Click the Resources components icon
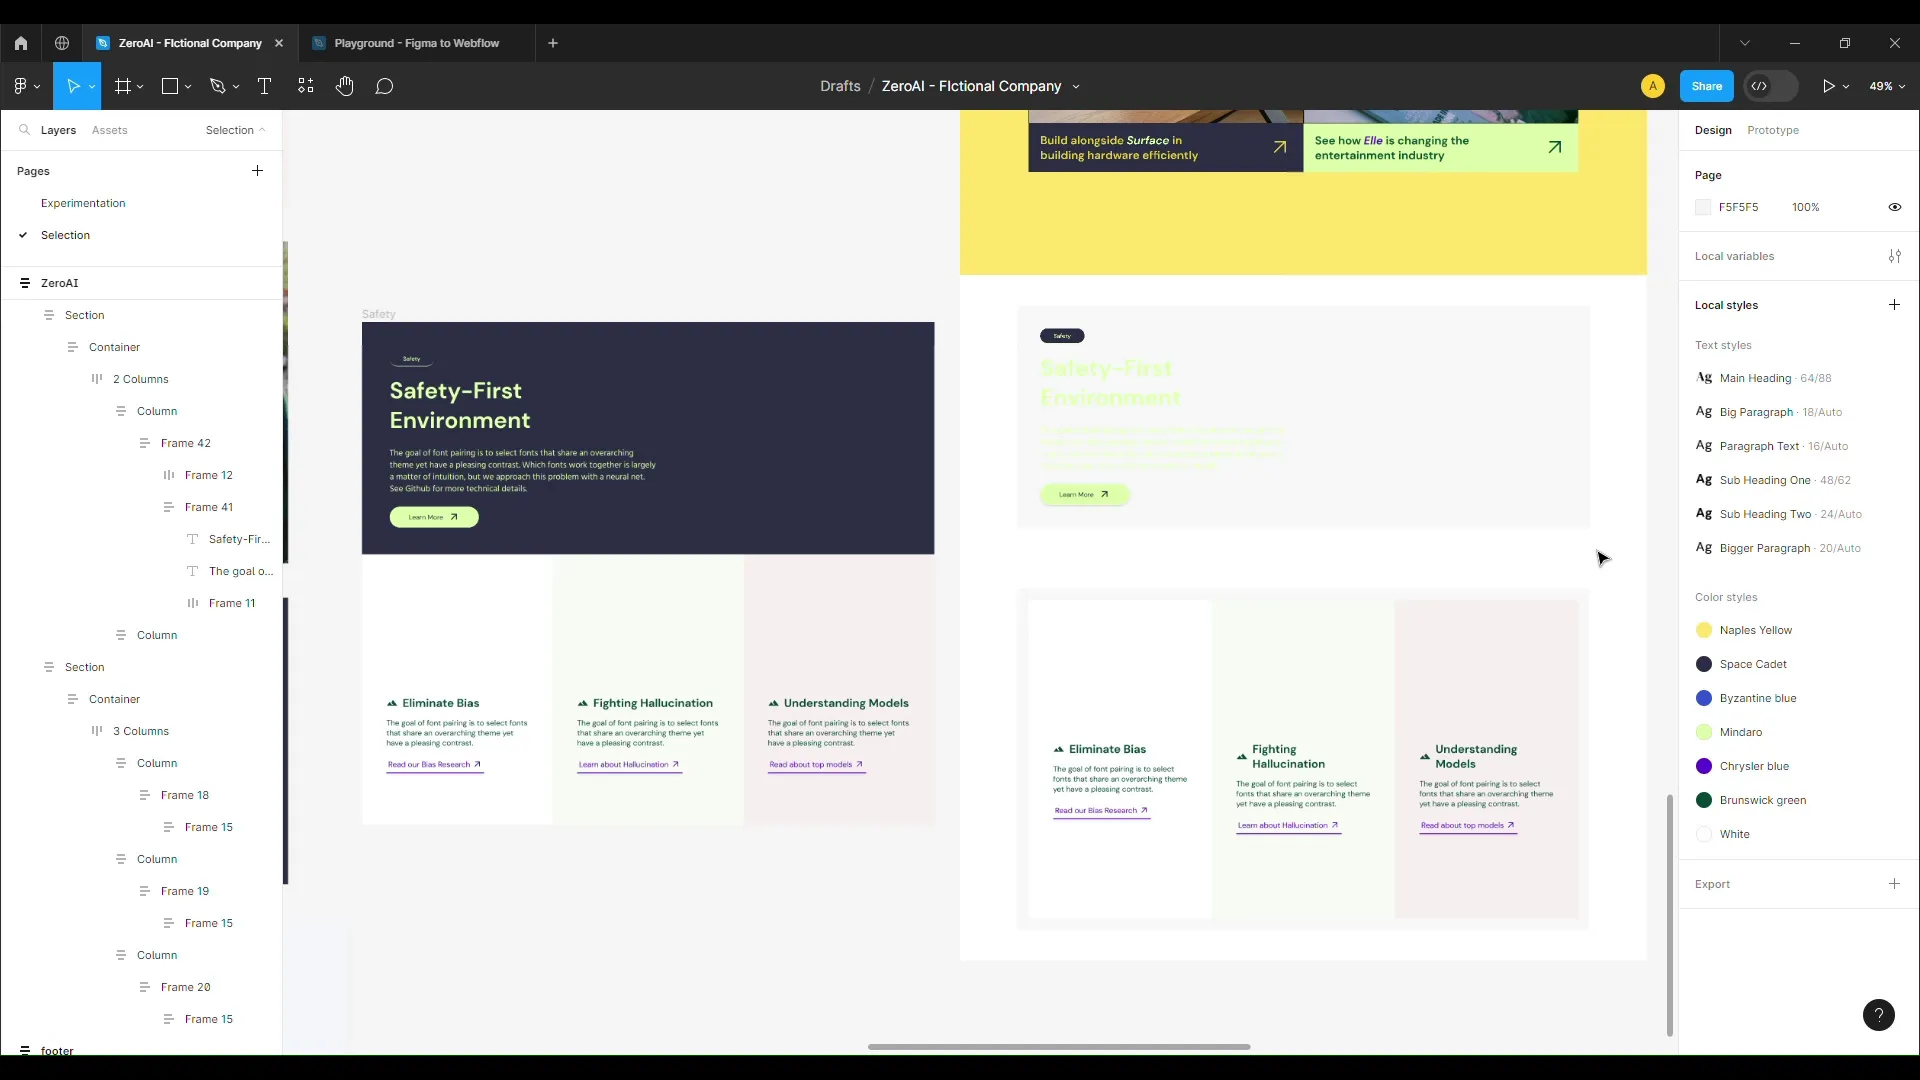This screenshot has width=1920, height=1080. pyautogui.click(x=306, y=86)
